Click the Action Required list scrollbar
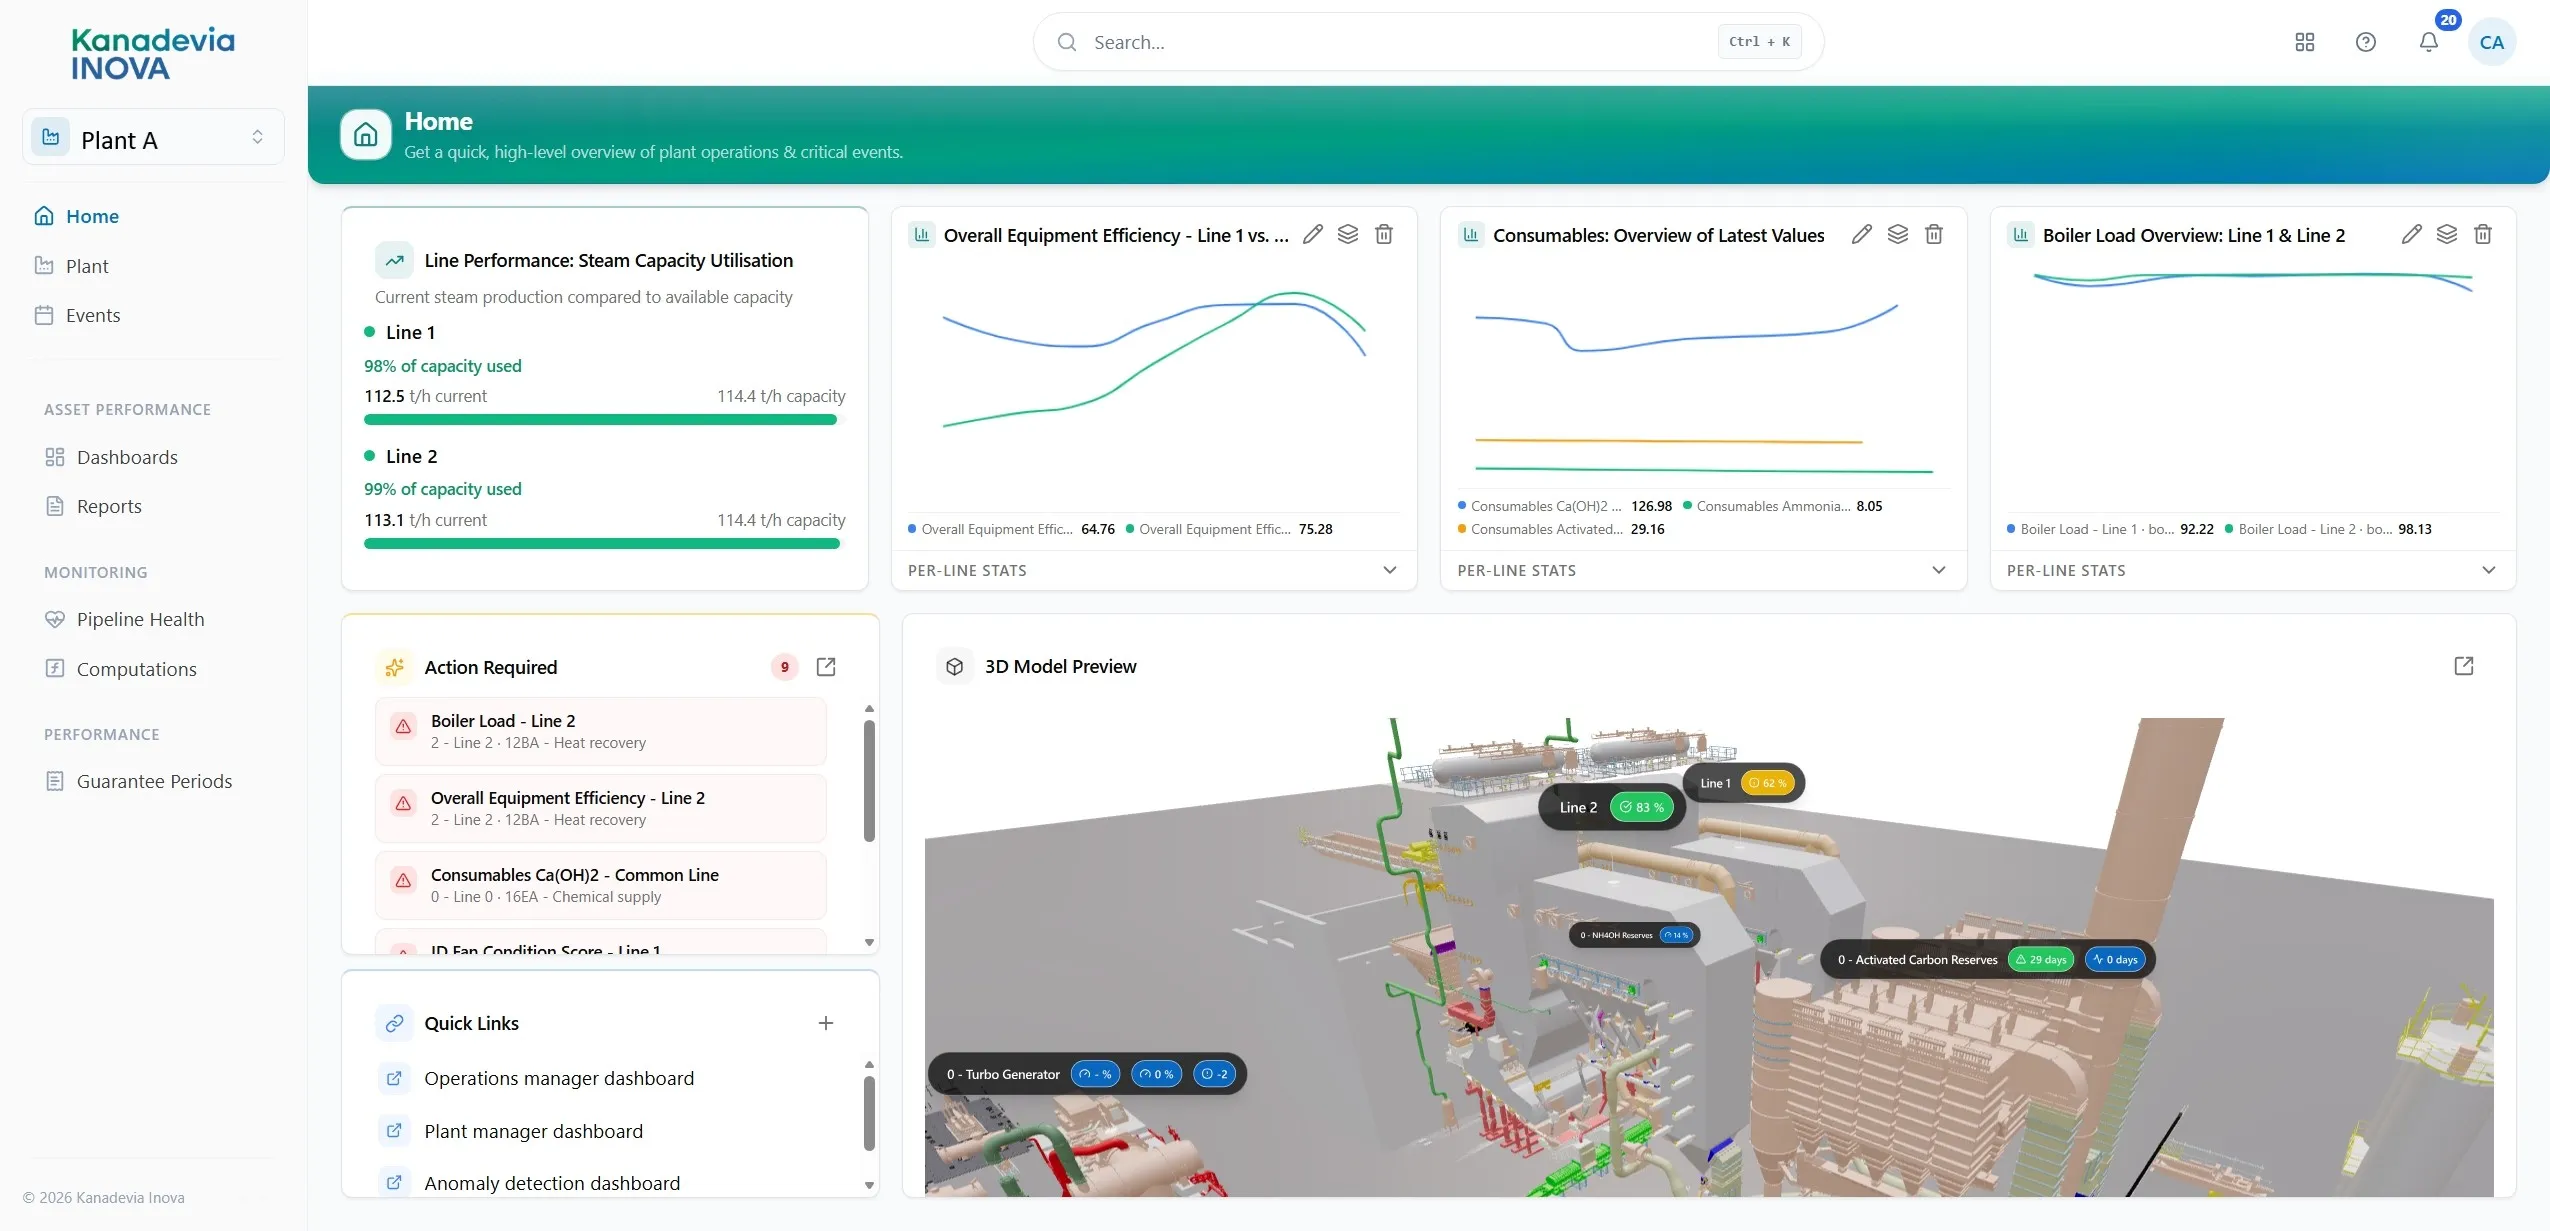2550x1231 pixels. [x=869, y=780]
